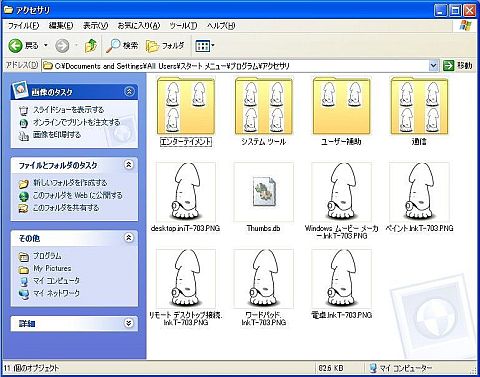Open マイ コンピュータ in the その他 panel
The width and height of the screenshot is (480, 377).
pyautogui.click(x=56, y=281)
